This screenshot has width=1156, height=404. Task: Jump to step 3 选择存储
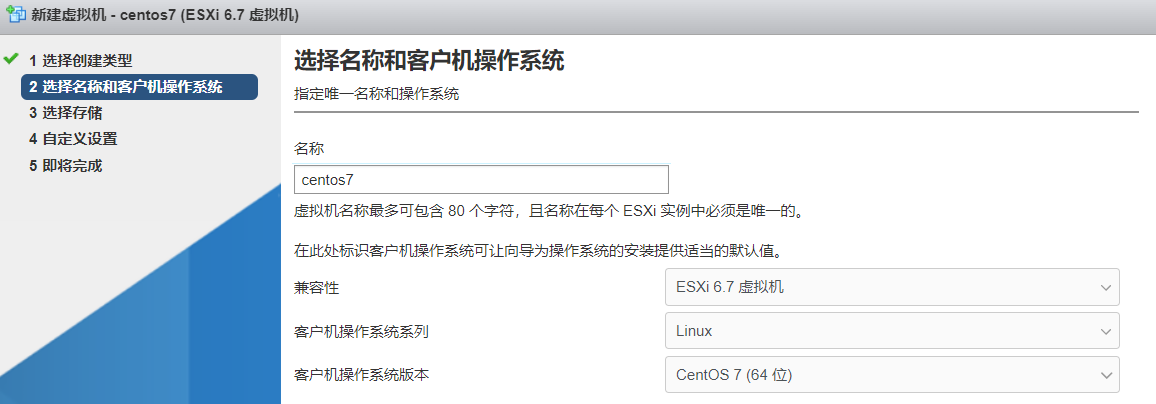pos(66,114)
